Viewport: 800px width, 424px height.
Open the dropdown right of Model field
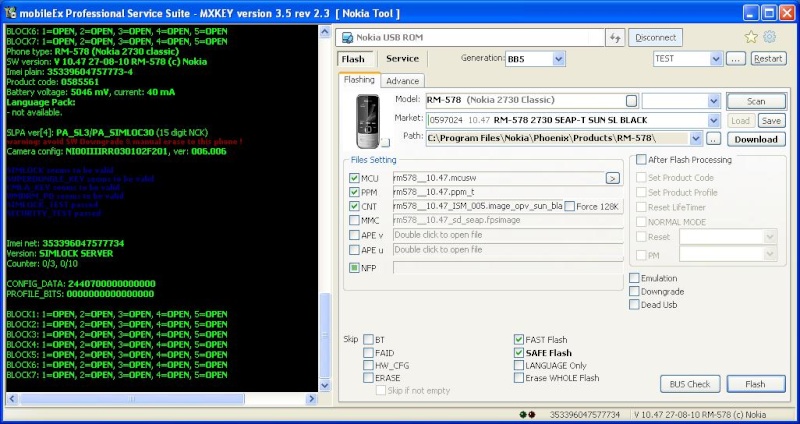point(714,101)
